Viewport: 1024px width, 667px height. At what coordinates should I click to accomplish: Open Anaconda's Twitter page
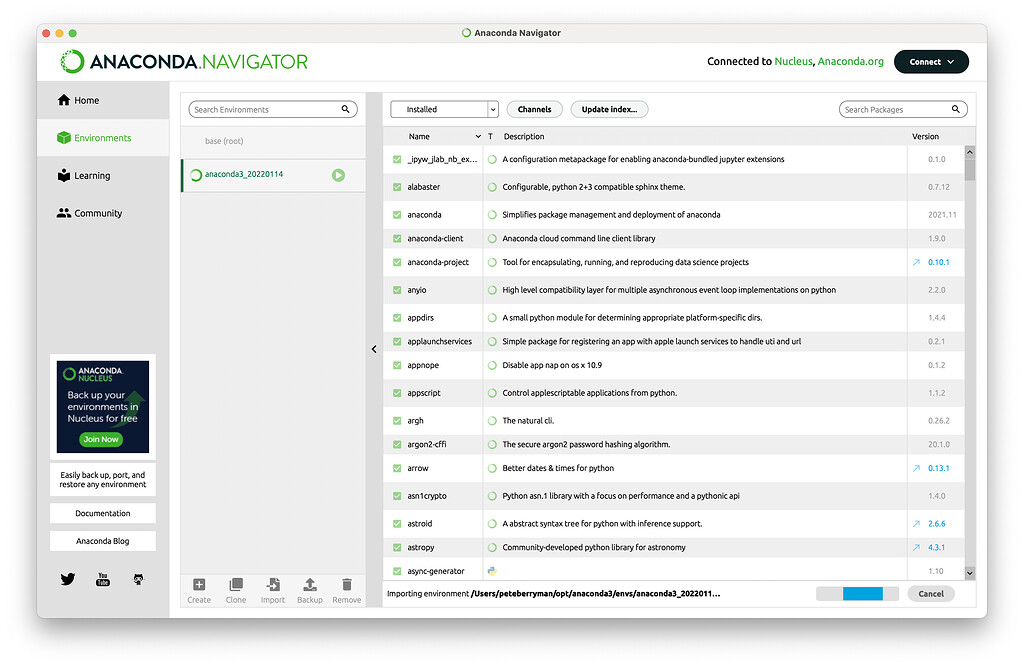click(67, 578)
